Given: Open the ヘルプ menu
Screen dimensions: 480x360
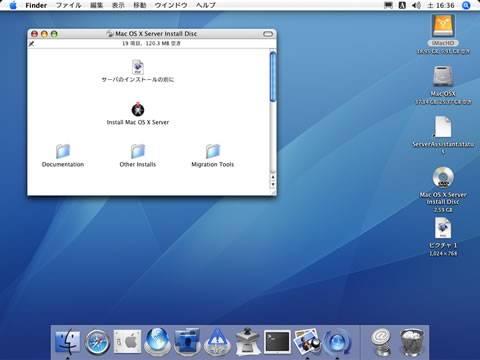Looking at the screenshot, I should [x=206, y=5].
